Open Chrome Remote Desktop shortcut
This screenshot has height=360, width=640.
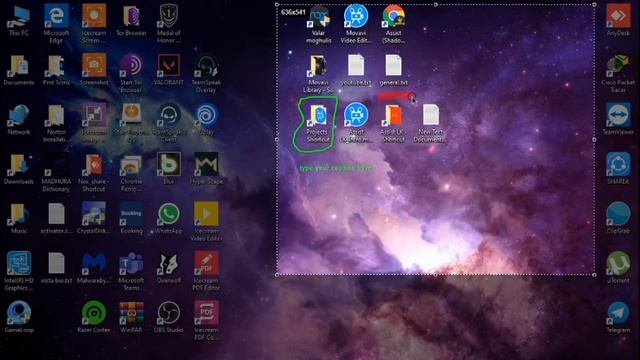pos(131,173)
